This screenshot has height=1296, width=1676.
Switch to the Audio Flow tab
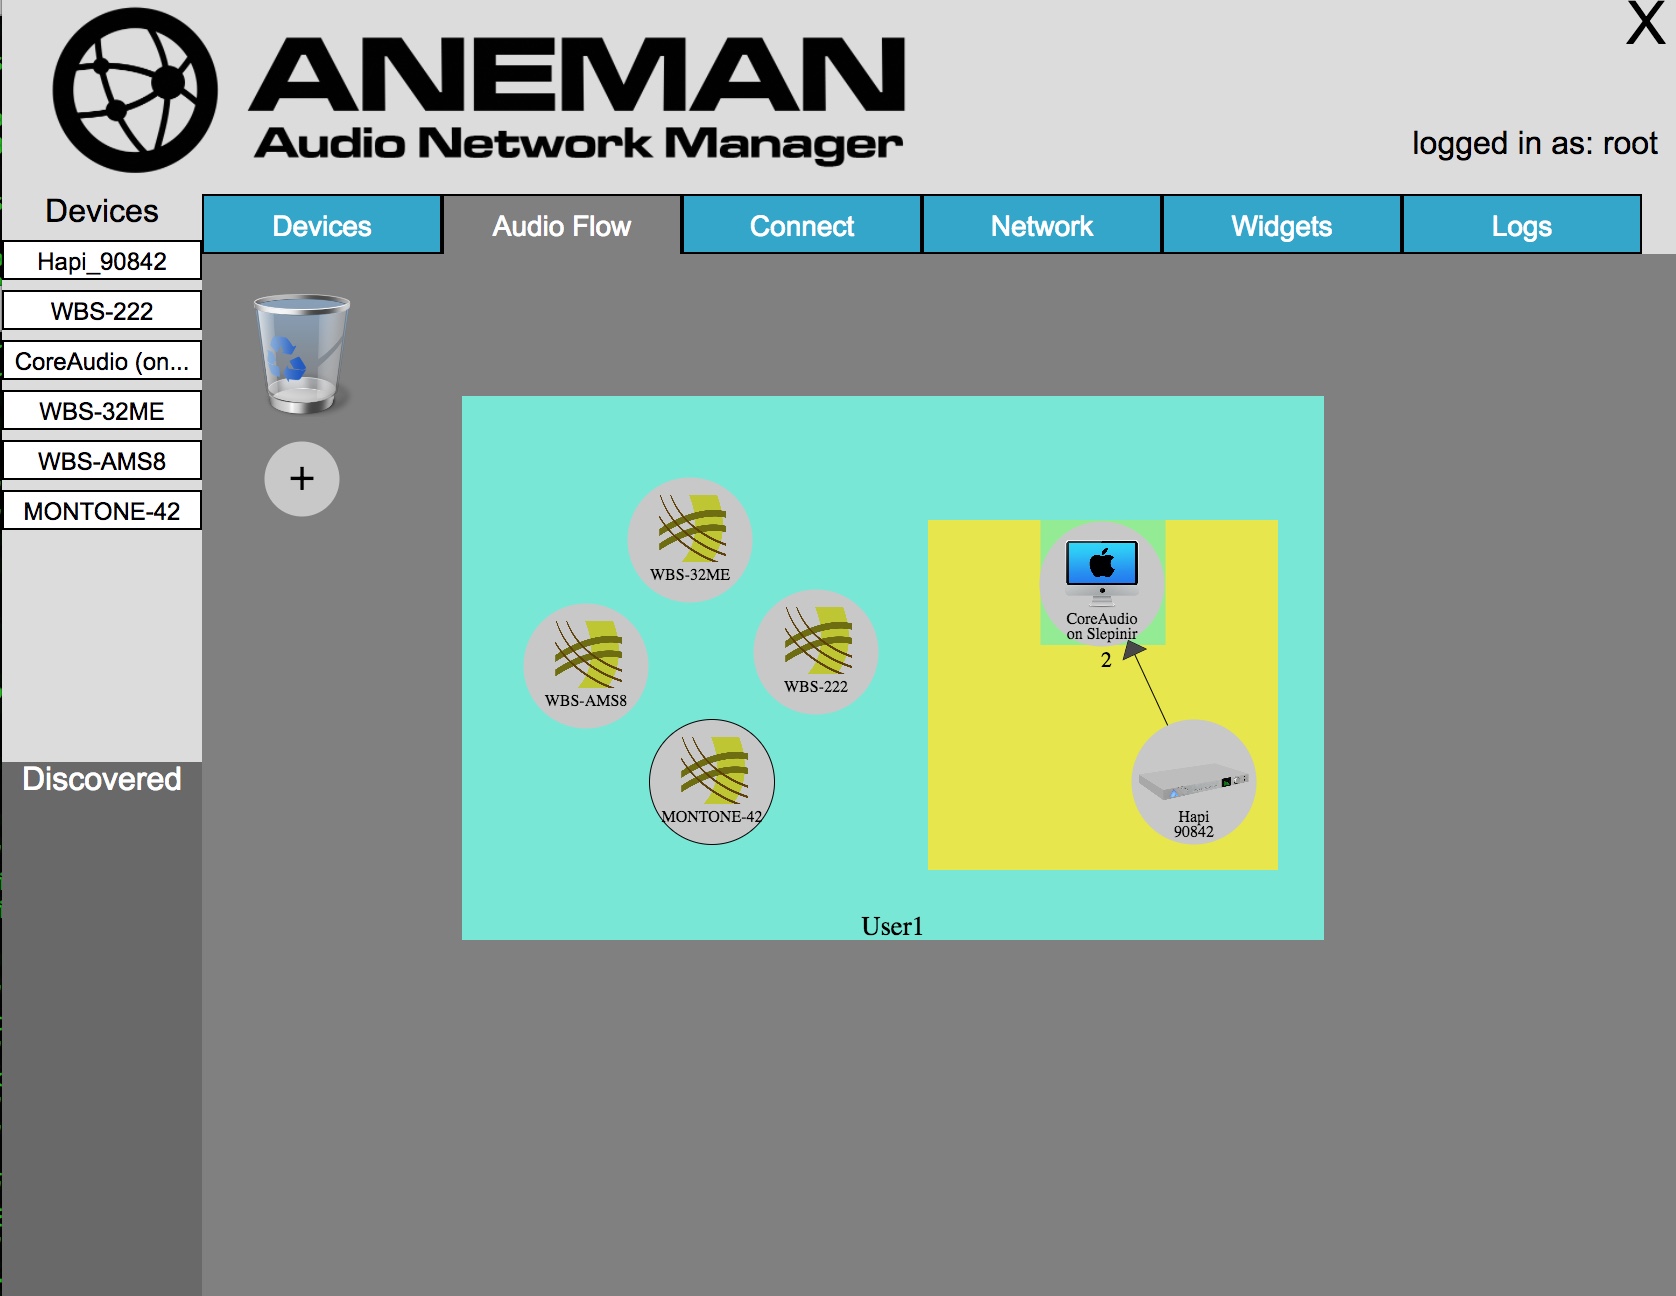[x=562, y=225]
